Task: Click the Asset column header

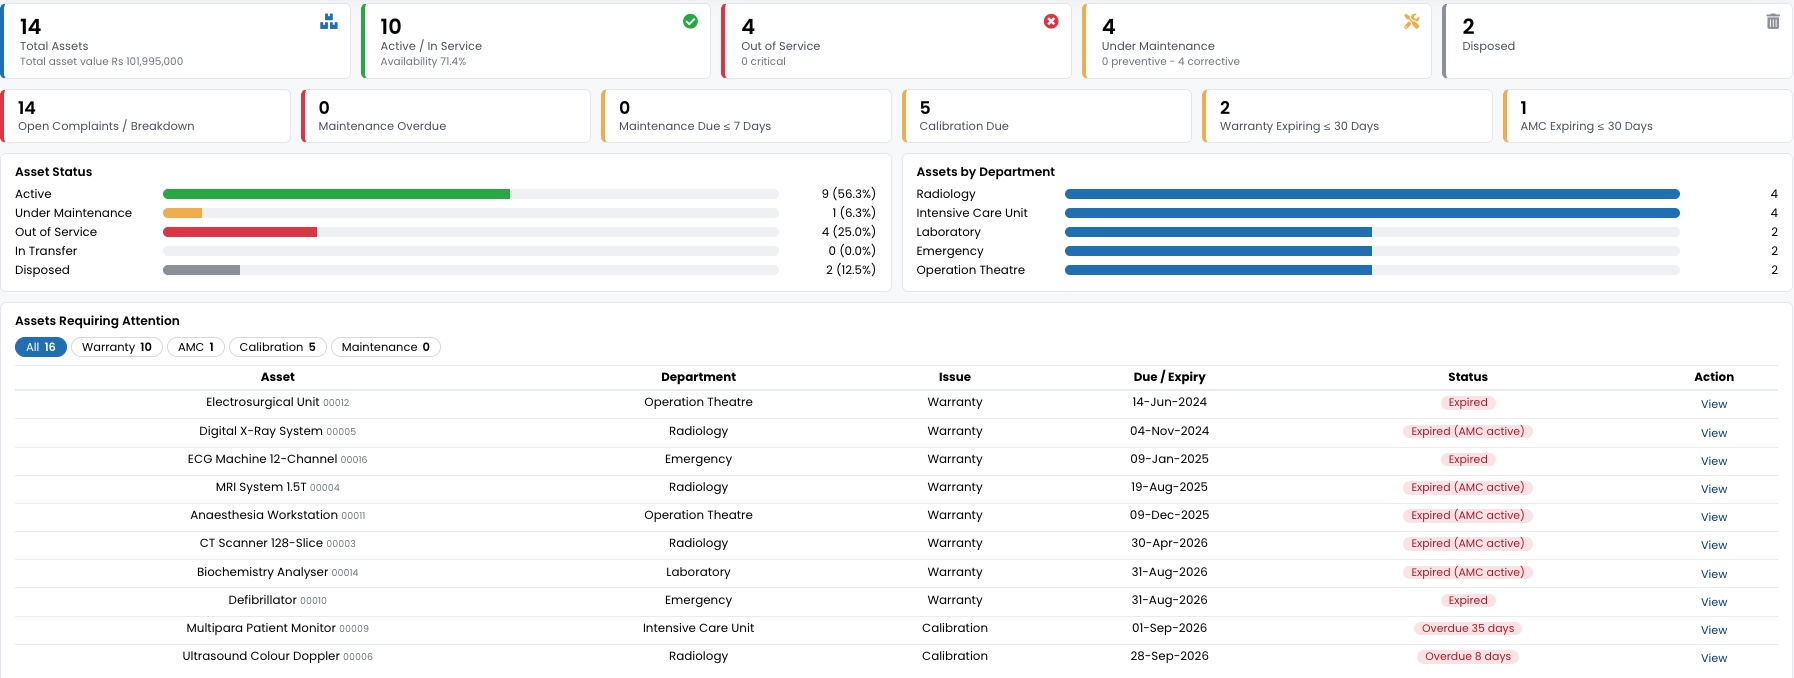Action: pyautogui.click(x=278, y=377)
